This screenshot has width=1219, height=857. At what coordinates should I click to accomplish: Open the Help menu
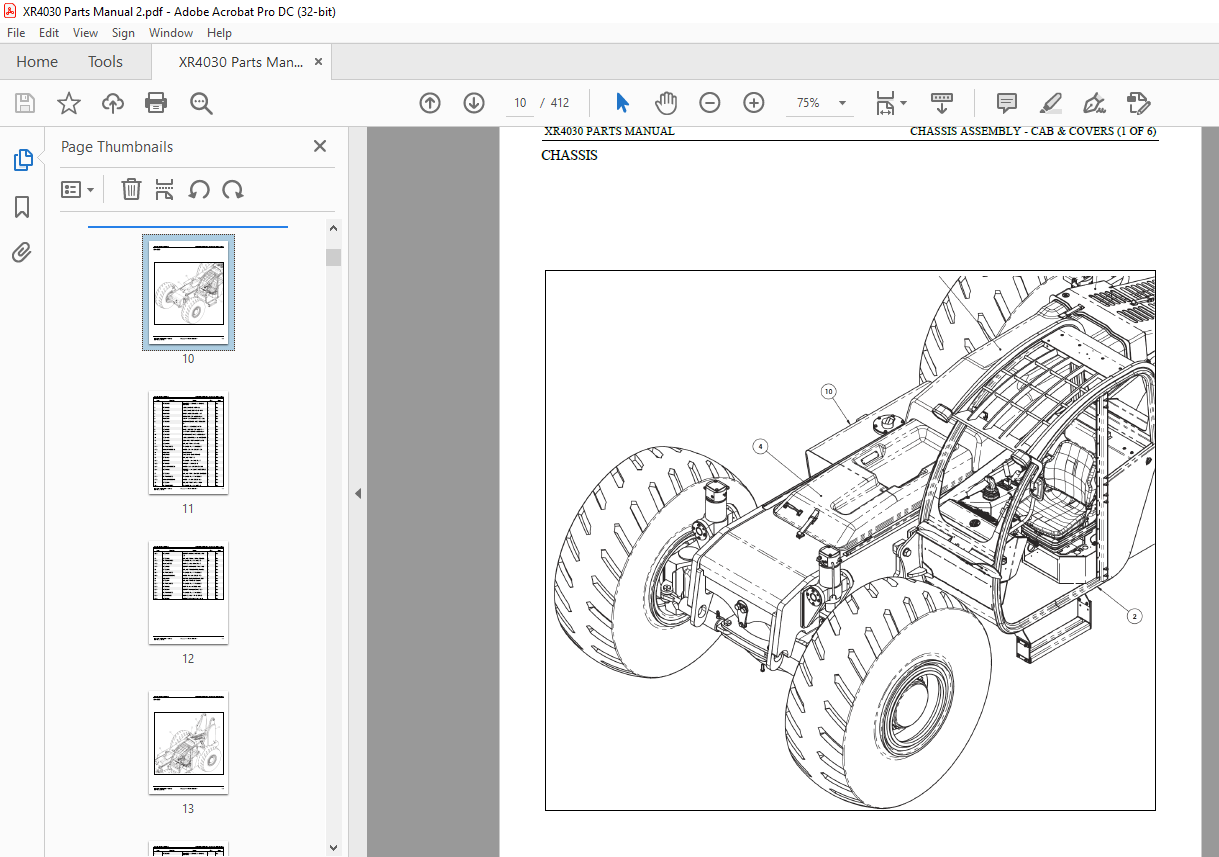219,33
